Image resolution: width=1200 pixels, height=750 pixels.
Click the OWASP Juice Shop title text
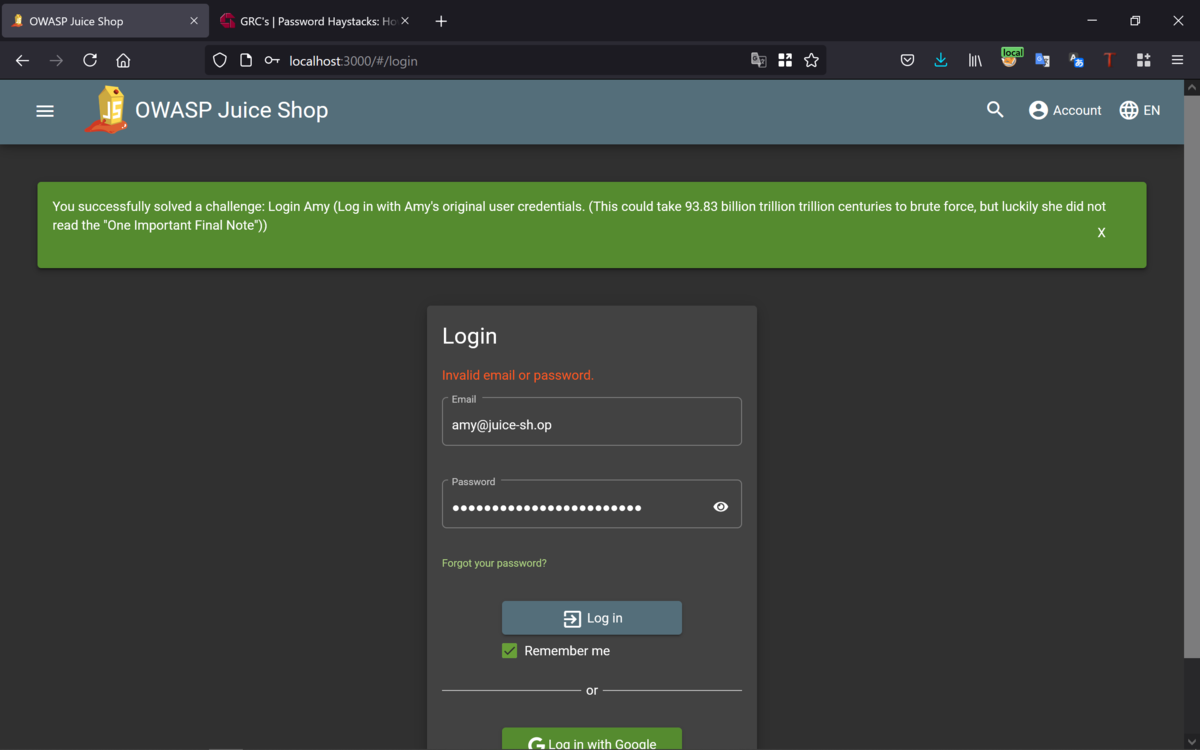pyautogui.click(x=231, y=110)
